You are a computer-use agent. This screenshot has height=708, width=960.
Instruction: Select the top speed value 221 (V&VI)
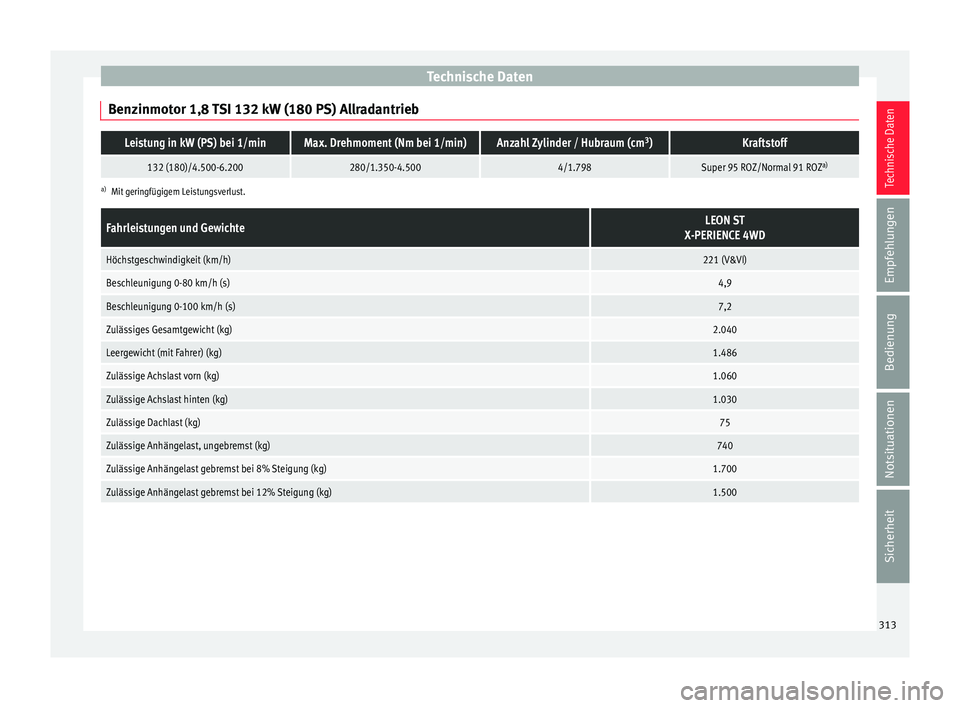click(x=725, y=260)
